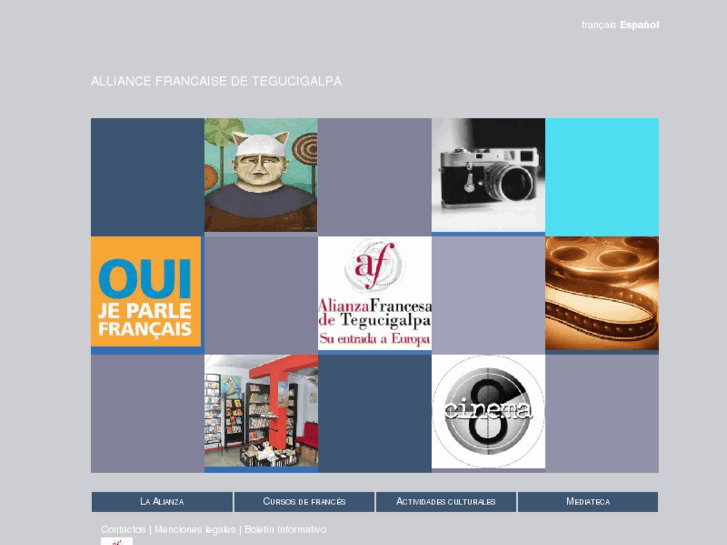Click the Alianza Francesa de Tegucigalpa logo
This screenshot has width=727, height=545.
(x=375, y=293)
